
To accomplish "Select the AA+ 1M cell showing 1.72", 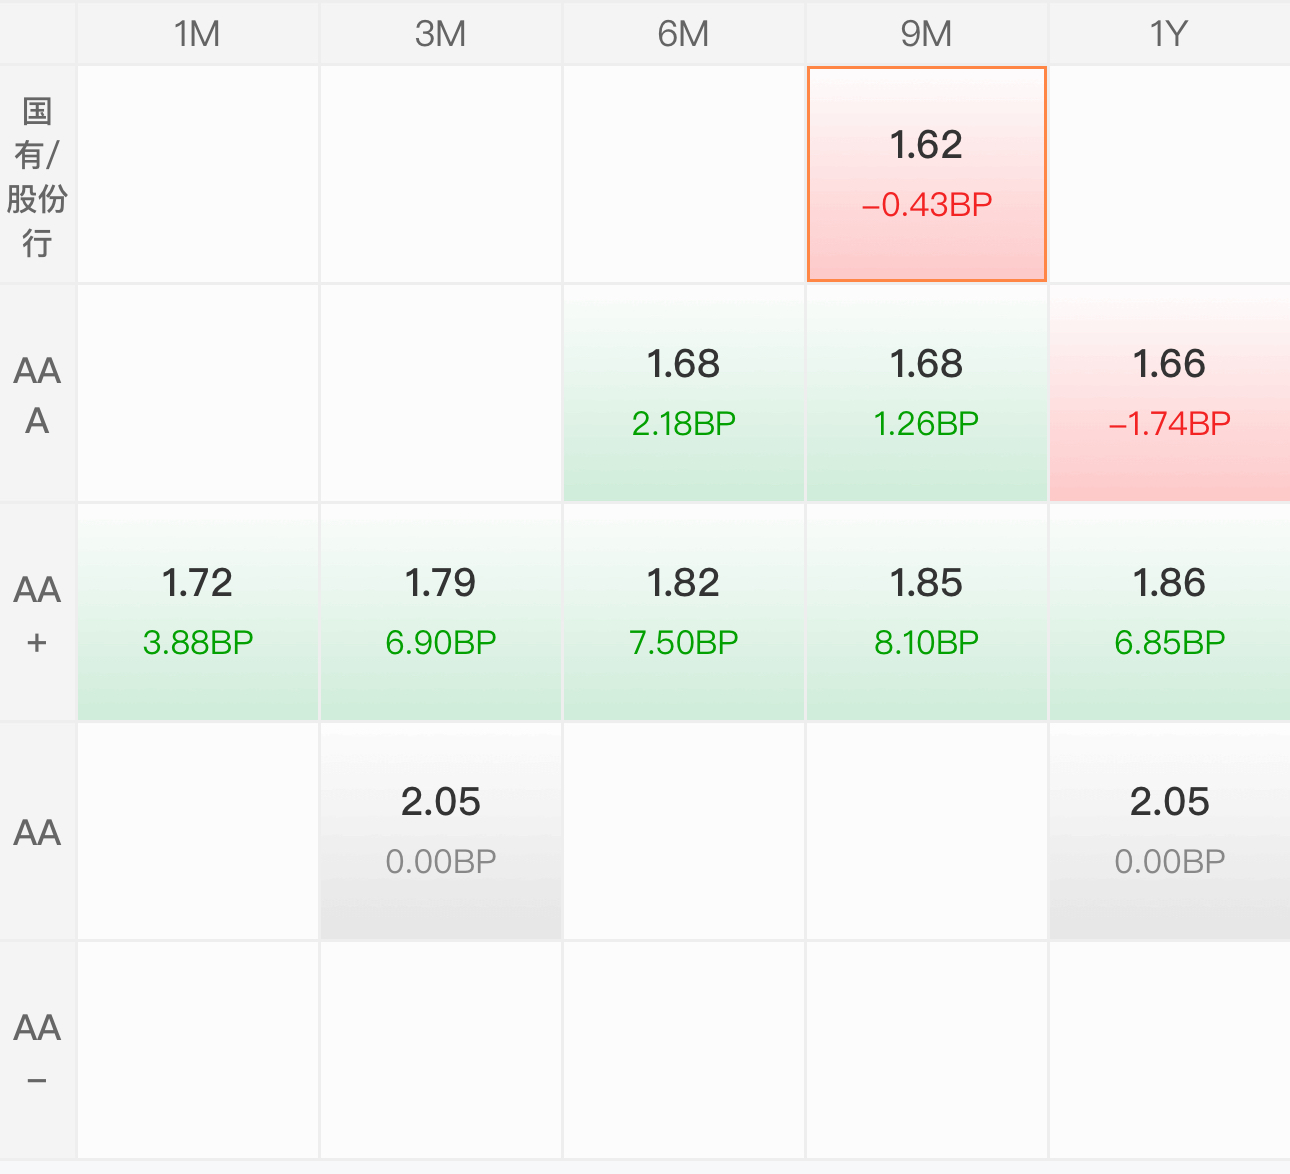I will (197, 612).
